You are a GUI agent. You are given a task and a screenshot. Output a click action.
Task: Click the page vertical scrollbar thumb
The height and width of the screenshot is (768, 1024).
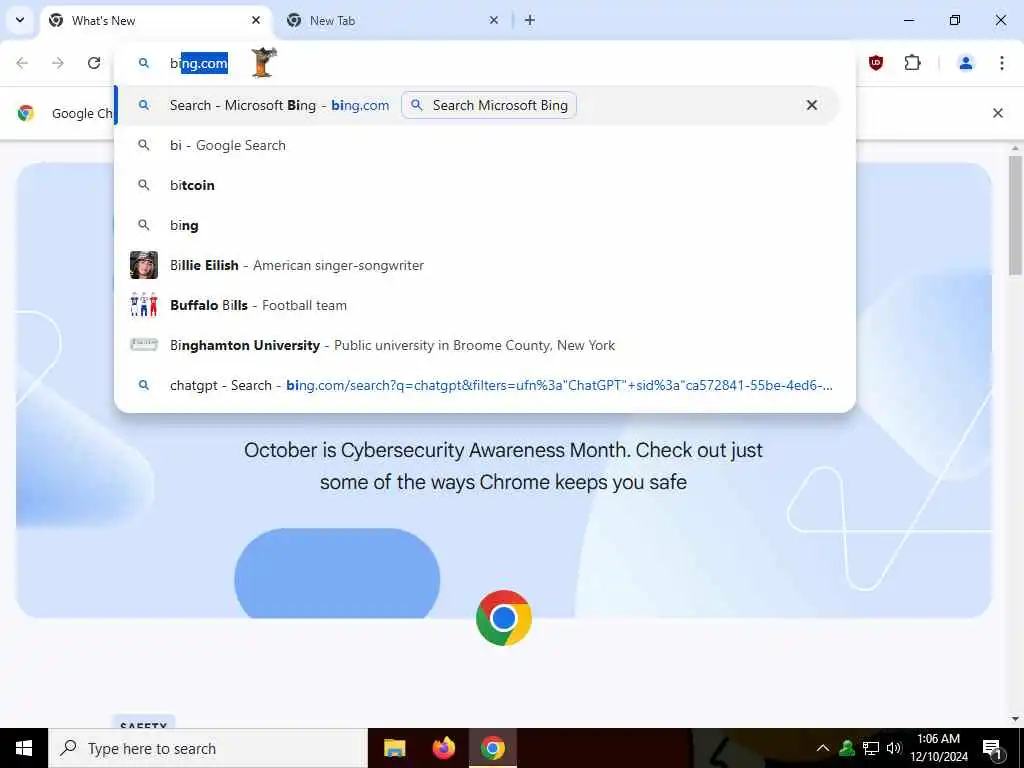pos(1016,216)
